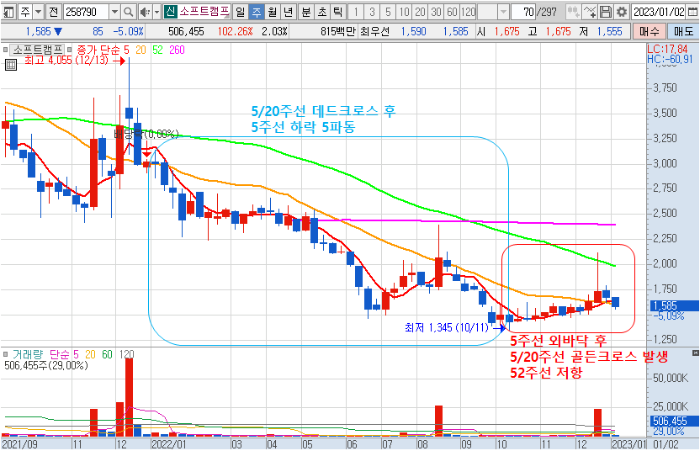The width and height of the screenshot is (700, 450).
Task: Click the 전 button beside stock code
Action: pyautogui.click(x=54, y=11)
